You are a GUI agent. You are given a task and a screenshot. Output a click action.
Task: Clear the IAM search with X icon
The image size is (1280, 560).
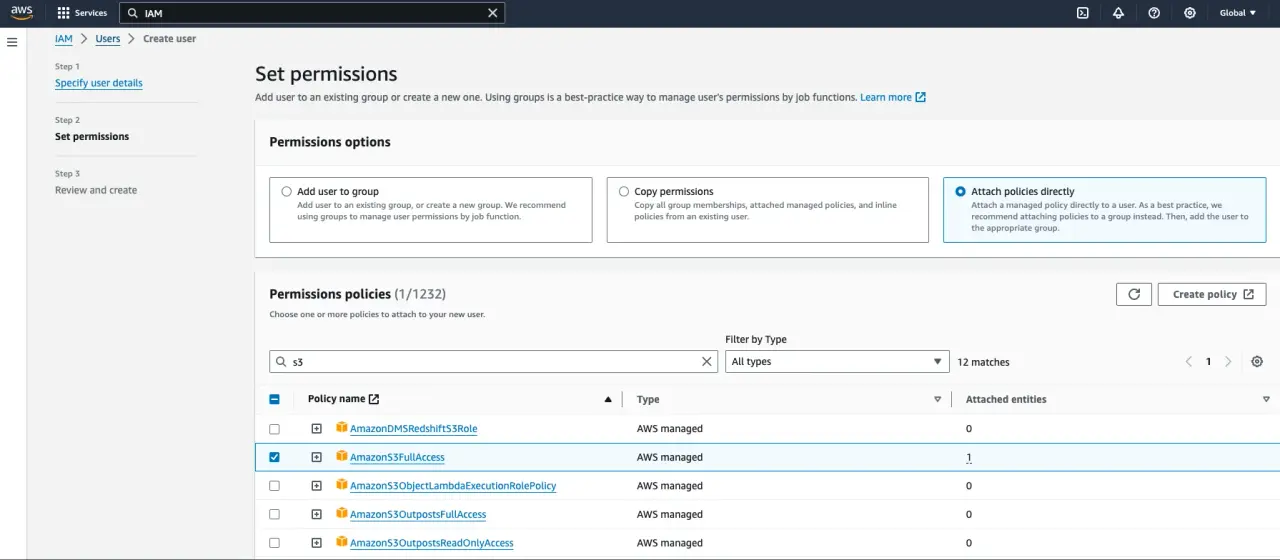coord(492,13)
